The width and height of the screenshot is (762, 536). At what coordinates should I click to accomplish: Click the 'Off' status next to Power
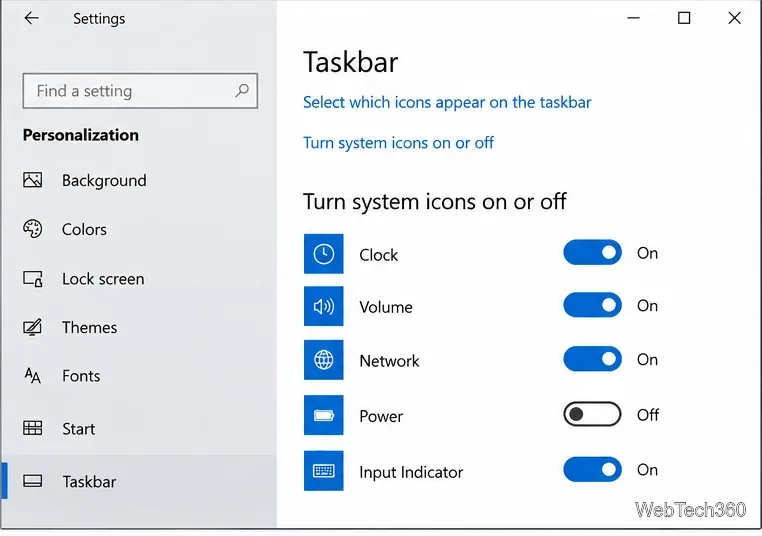coord(648,415)
